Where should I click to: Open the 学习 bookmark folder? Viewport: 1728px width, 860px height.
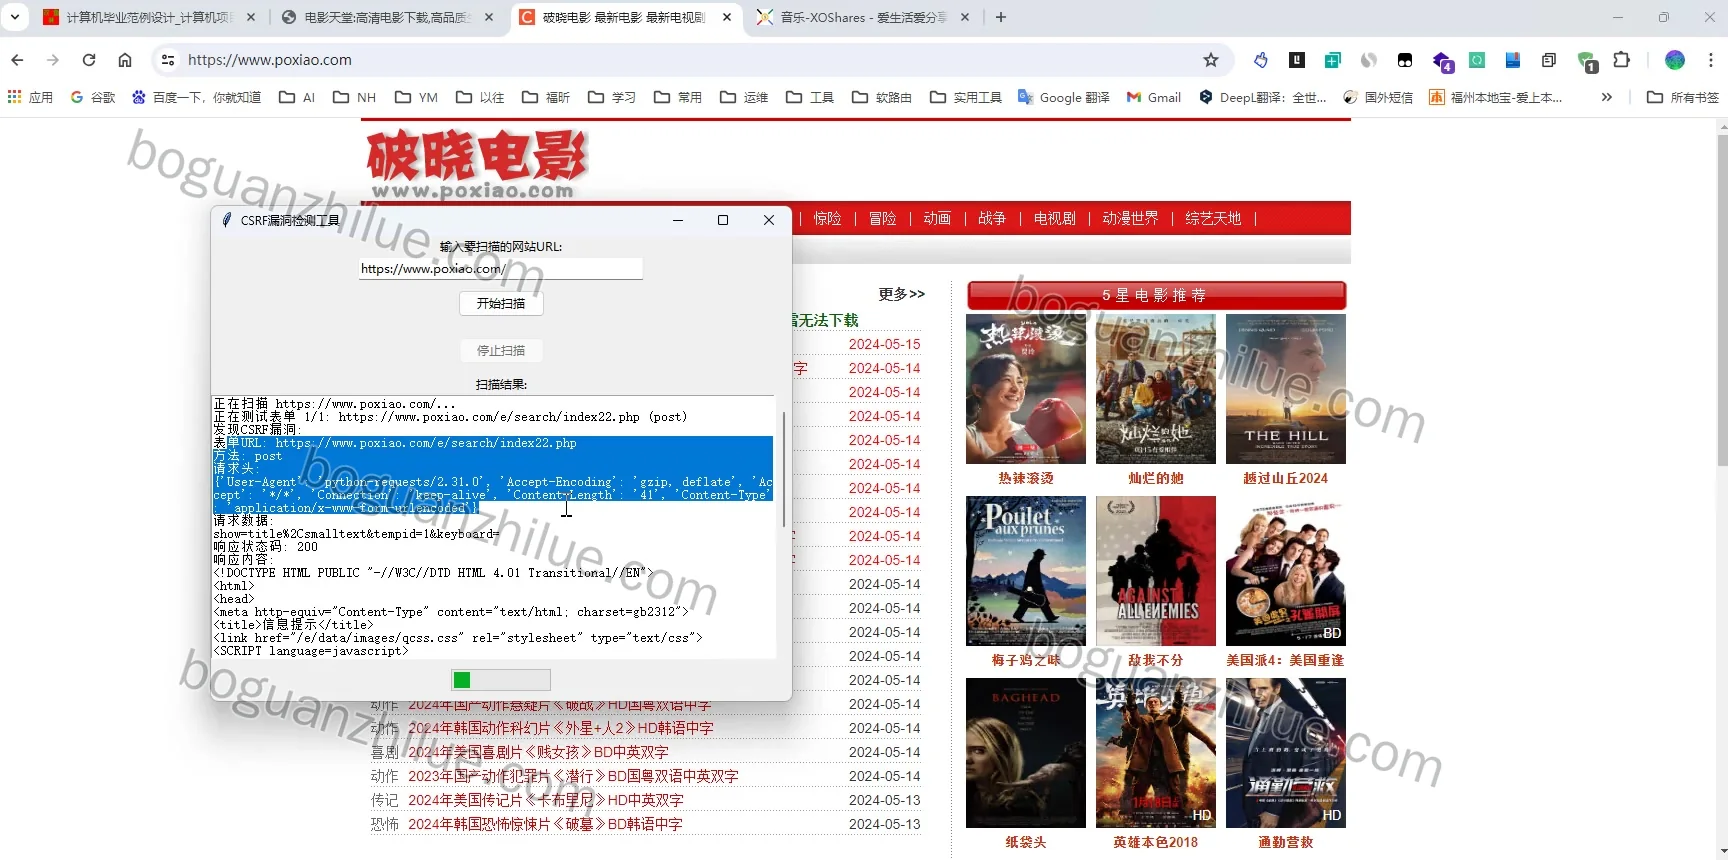click(x=612, y=97)
